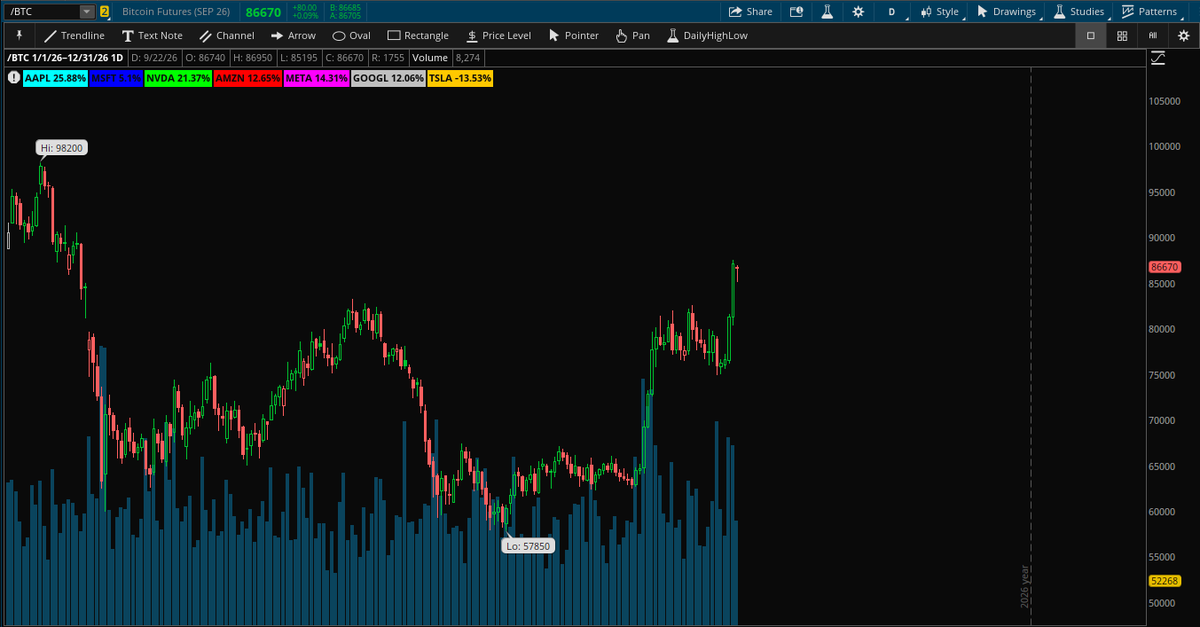Click the /BTC 1/1/26–12/31/26 1D header
This screenshot has width=1200, height=627.
(64, 58)
